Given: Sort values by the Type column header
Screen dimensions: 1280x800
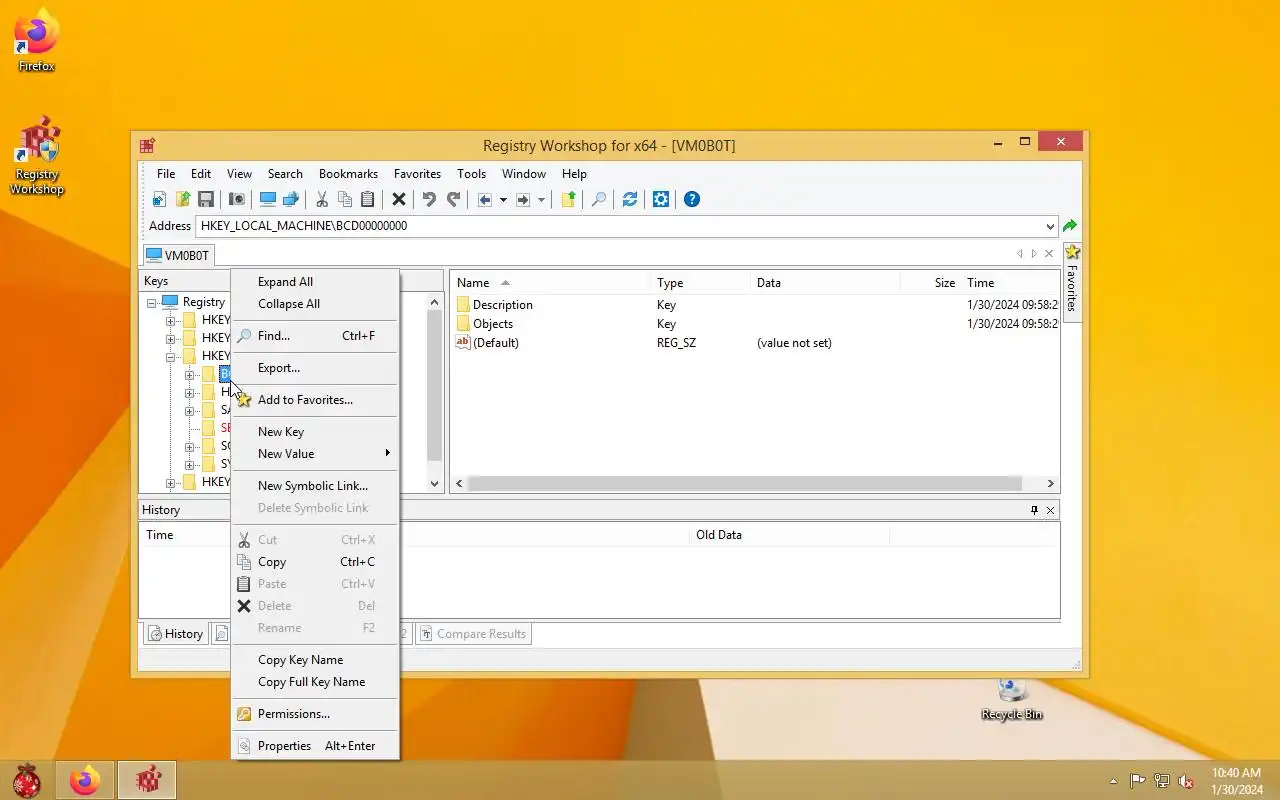Looking at the screenshot, I should (x=700, y=283).
